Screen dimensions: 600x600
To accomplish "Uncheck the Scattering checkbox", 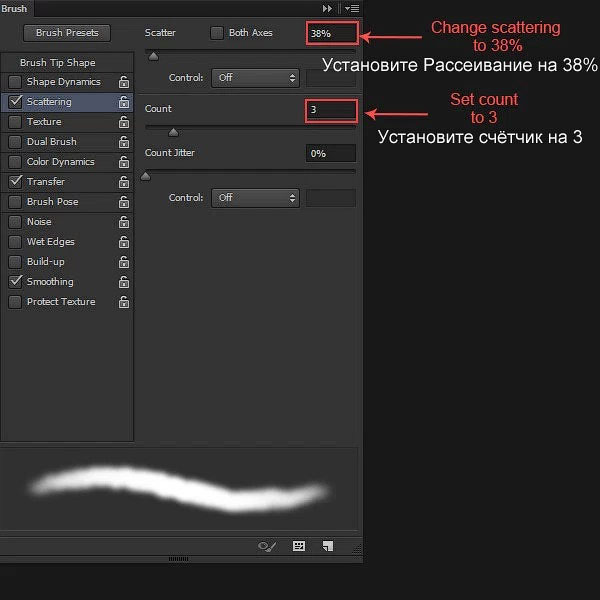I will pos(15,102).
